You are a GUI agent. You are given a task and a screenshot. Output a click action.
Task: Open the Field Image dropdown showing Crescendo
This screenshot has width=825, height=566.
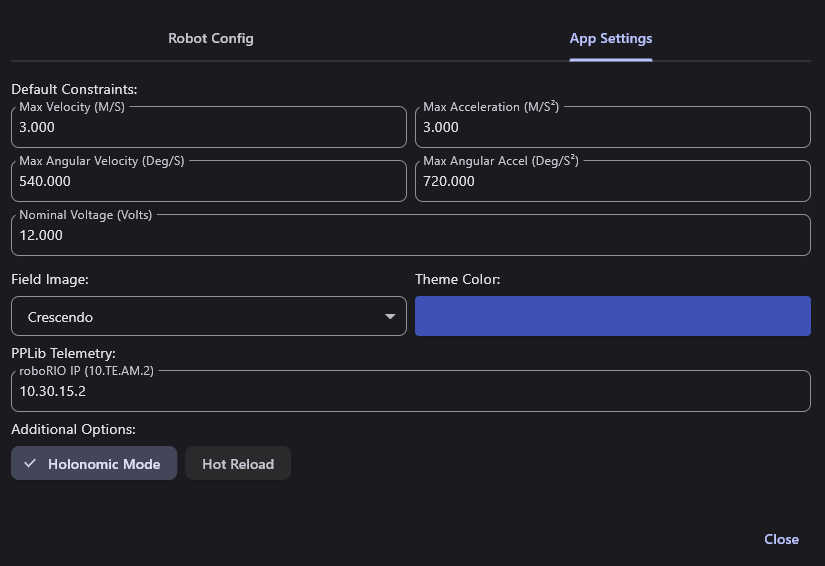[x=209, y=316]
